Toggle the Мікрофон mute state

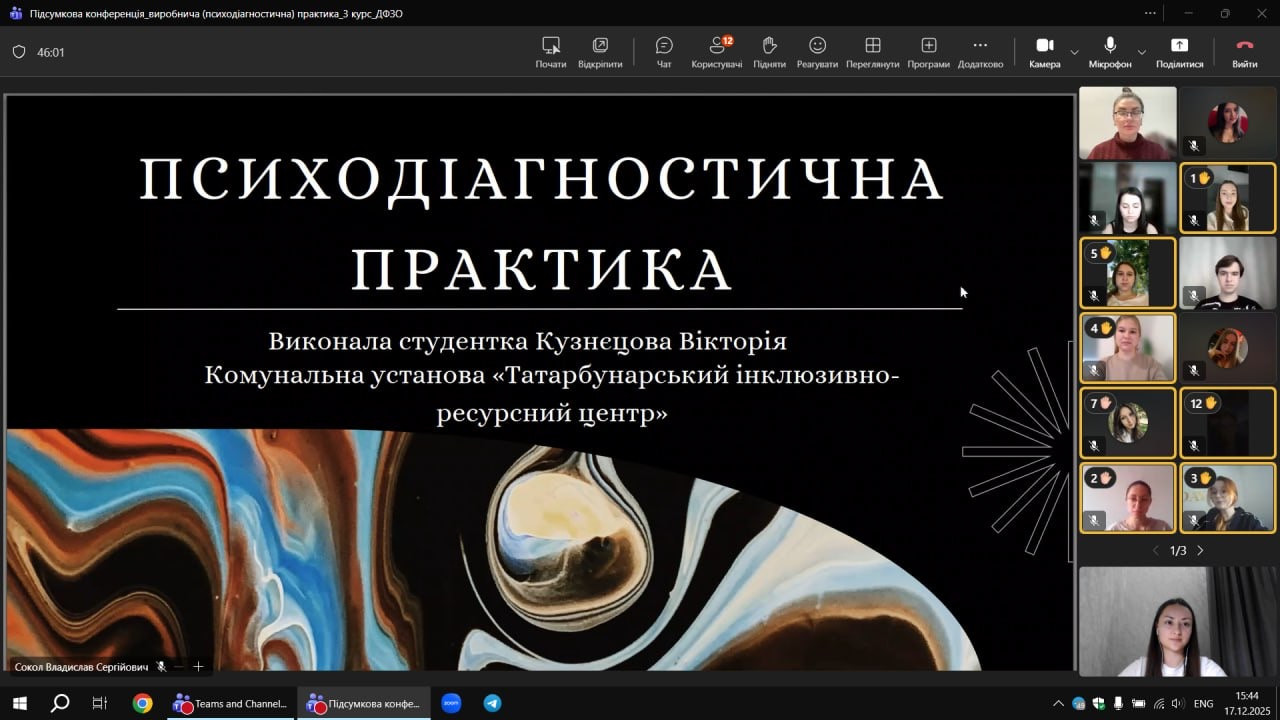tap(1110, 52)
